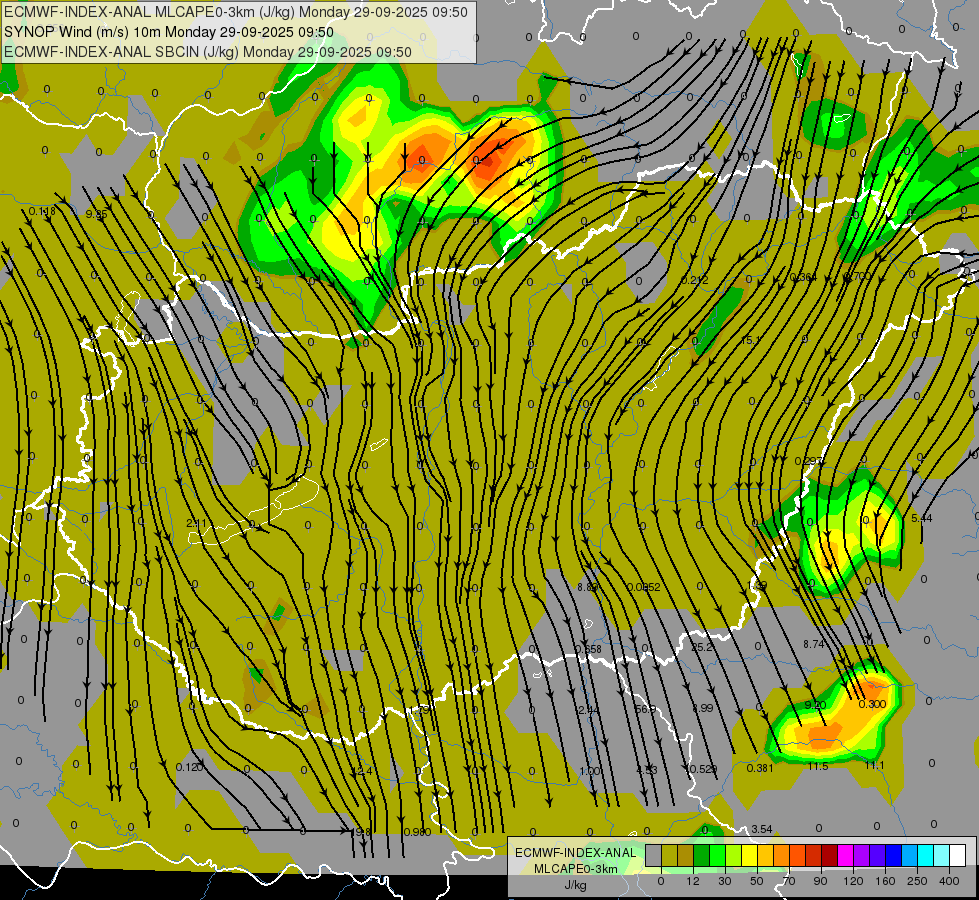Click the map value 0.300
The image size is (979, 900).
tap(872, 704)
